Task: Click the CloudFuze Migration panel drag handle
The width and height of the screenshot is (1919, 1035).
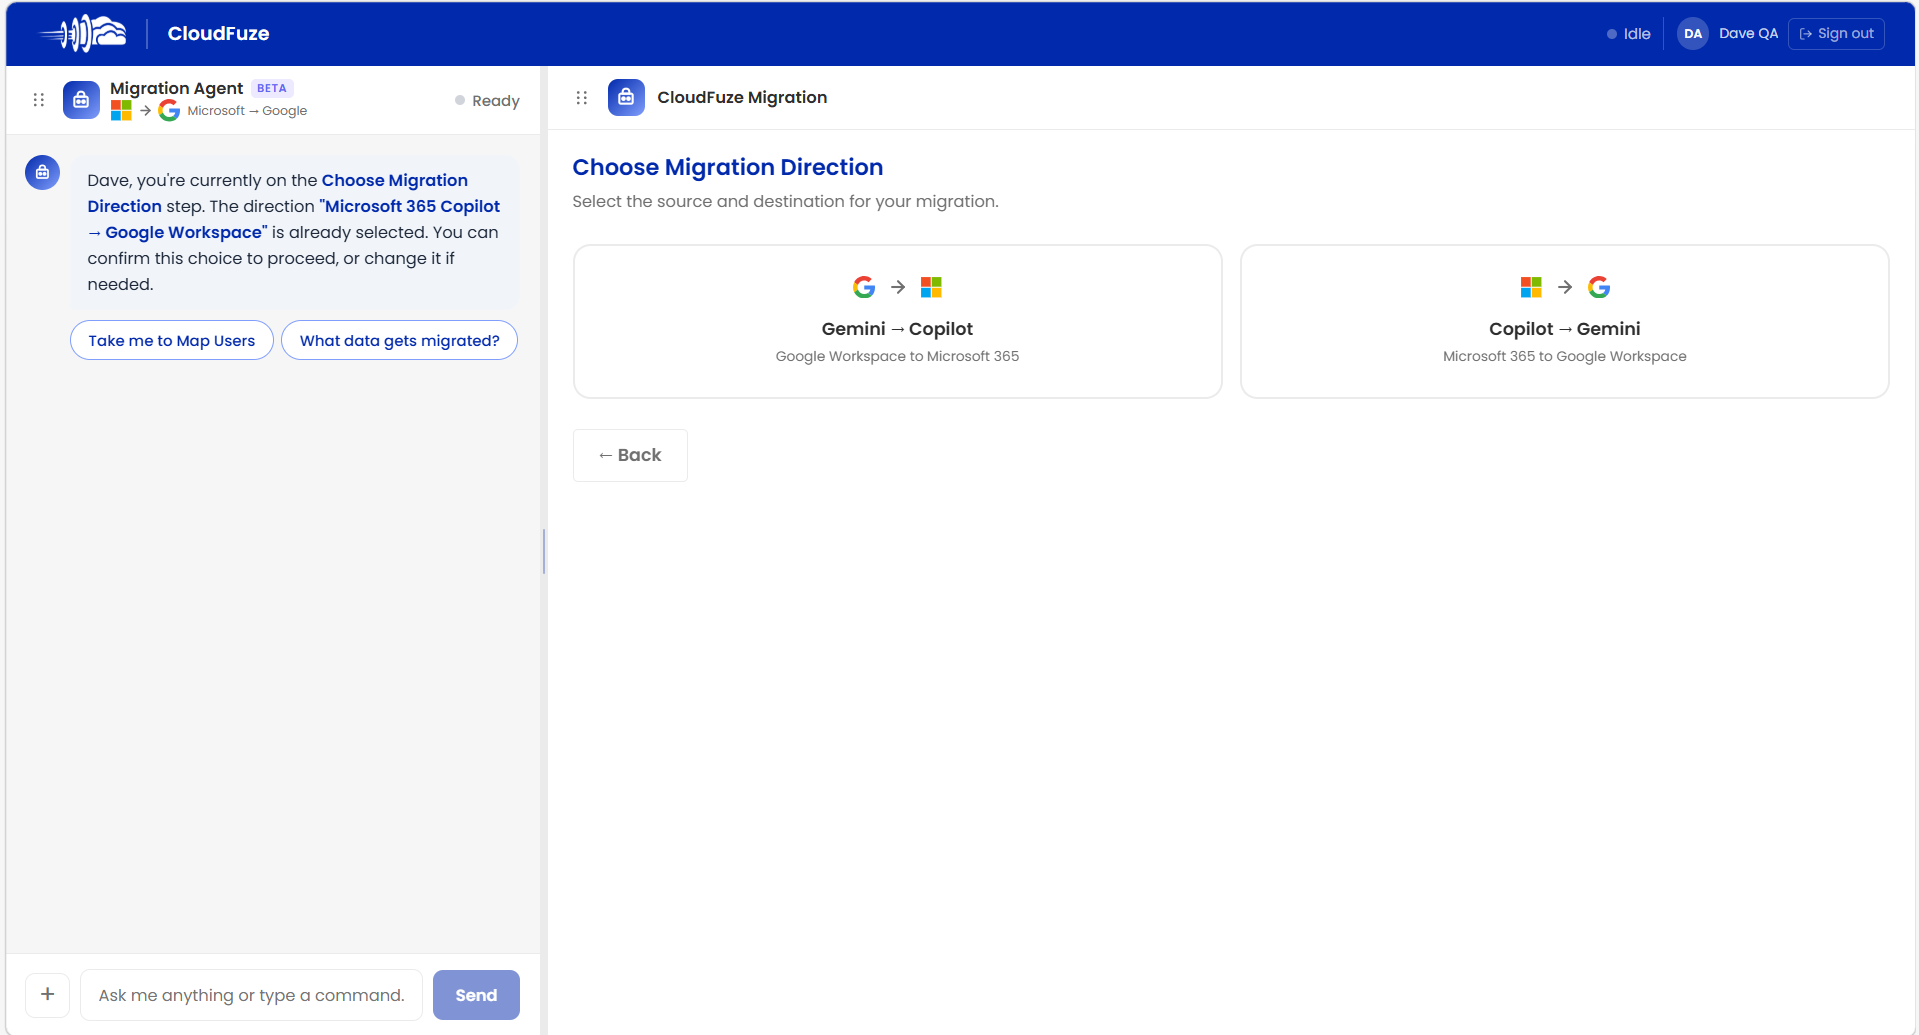Action: pyautogui.click(x=582, y=98)
